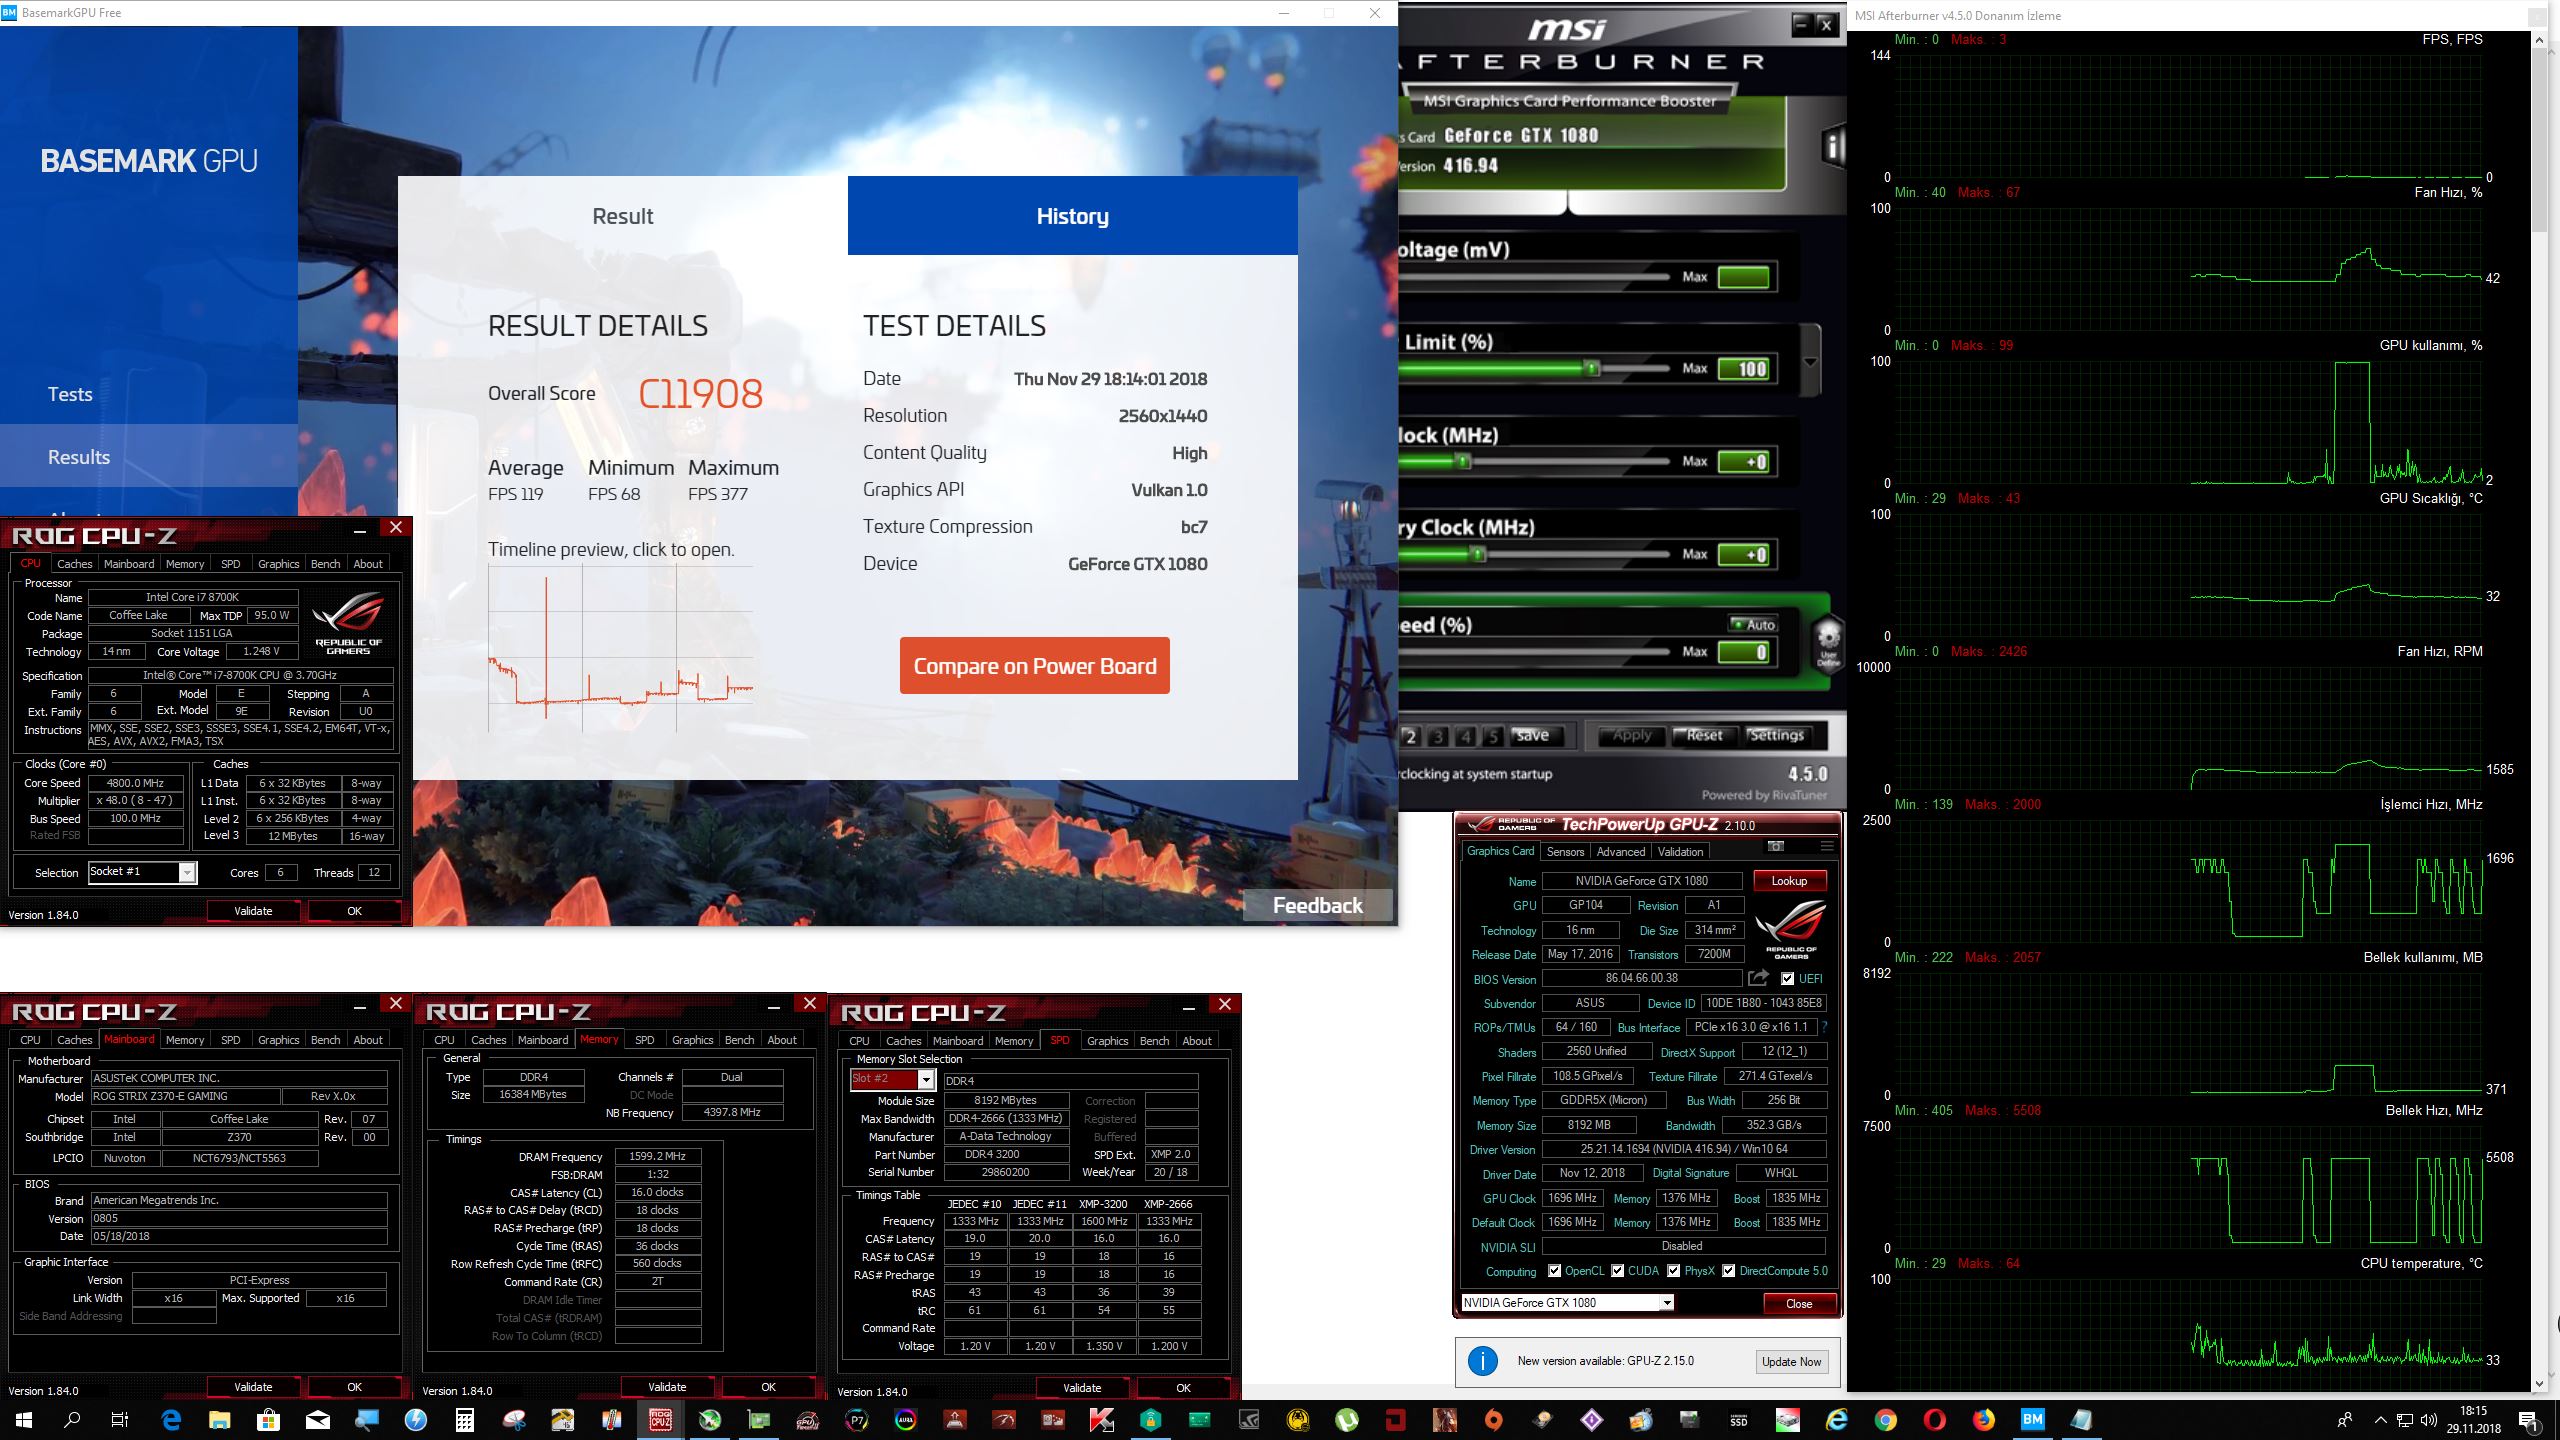Click the Memory Clock slider handle

coord(1479,553)
